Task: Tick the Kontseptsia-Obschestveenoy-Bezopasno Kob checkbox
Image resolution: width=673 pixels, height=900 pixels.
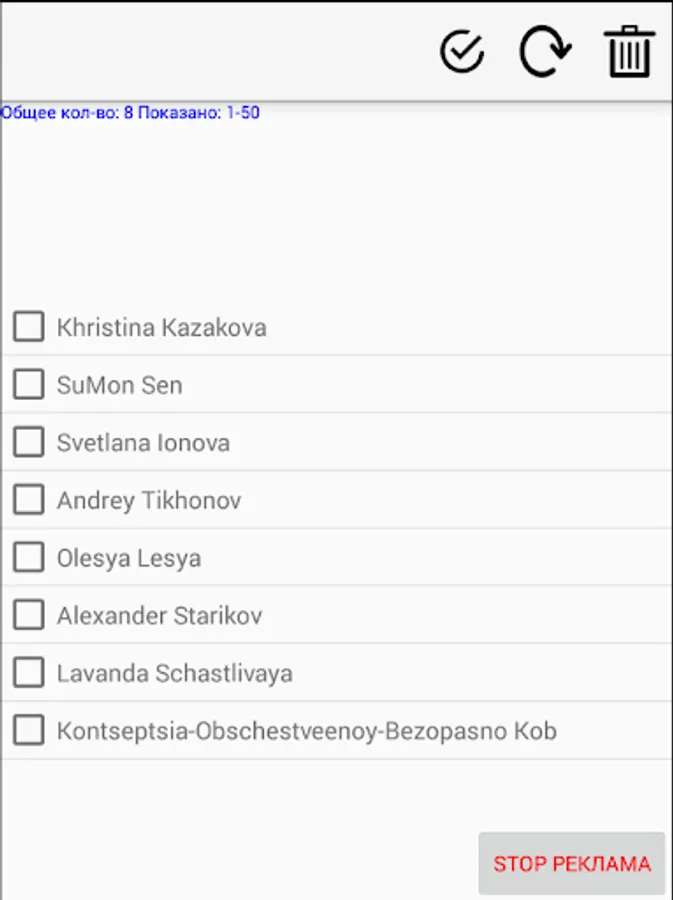Action: [x=28, y=731]
